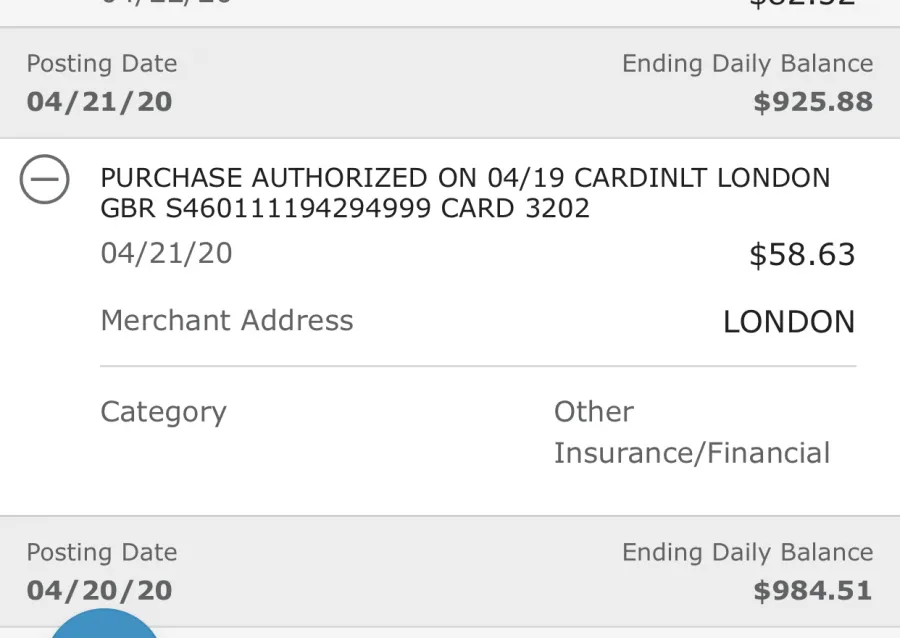Select the LONDON merchant address value
900x638 pixels.
click(789, 321)
